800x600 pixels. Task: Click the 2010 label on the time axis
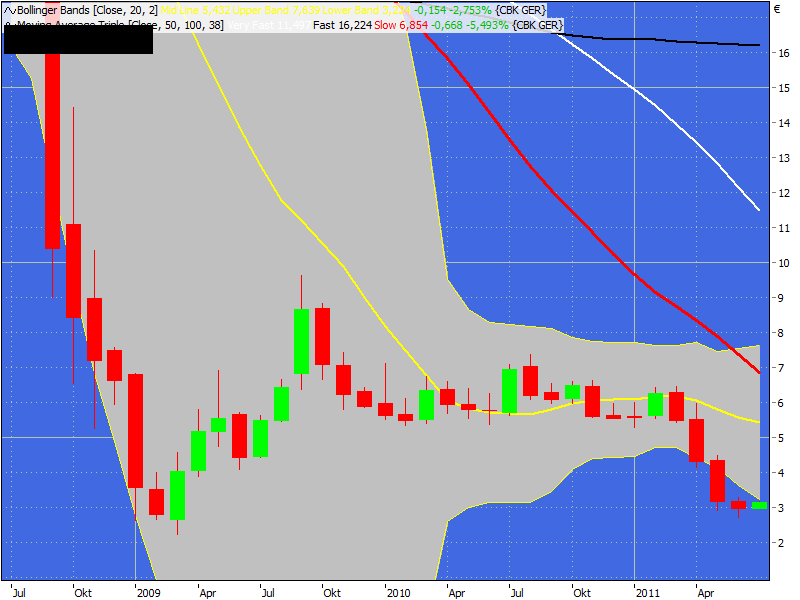[398, 593]
